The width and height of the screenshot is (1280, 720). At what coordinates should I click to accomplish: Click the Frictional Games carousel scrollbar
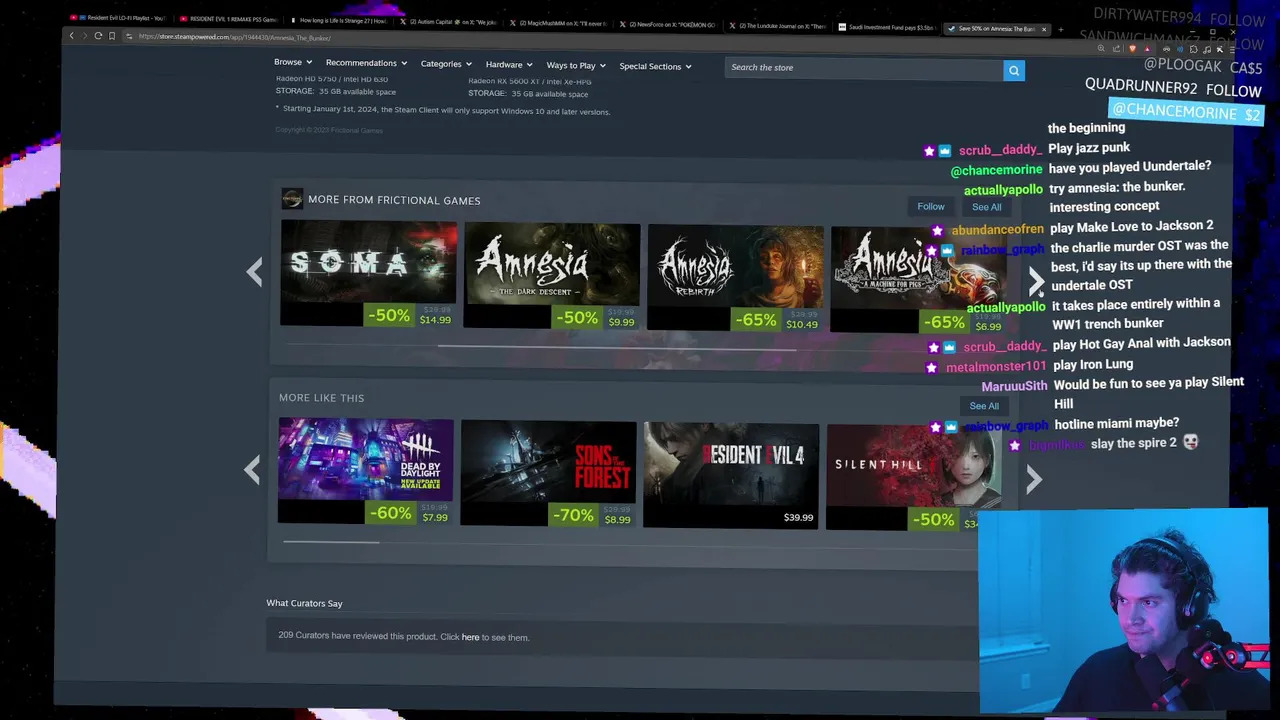(617, 348)
